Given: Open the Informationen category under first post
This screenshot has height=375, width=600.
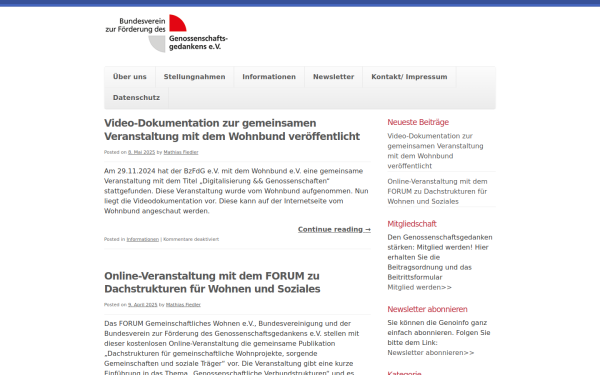Looking at the screenshot, I should [x=142, y=240].
